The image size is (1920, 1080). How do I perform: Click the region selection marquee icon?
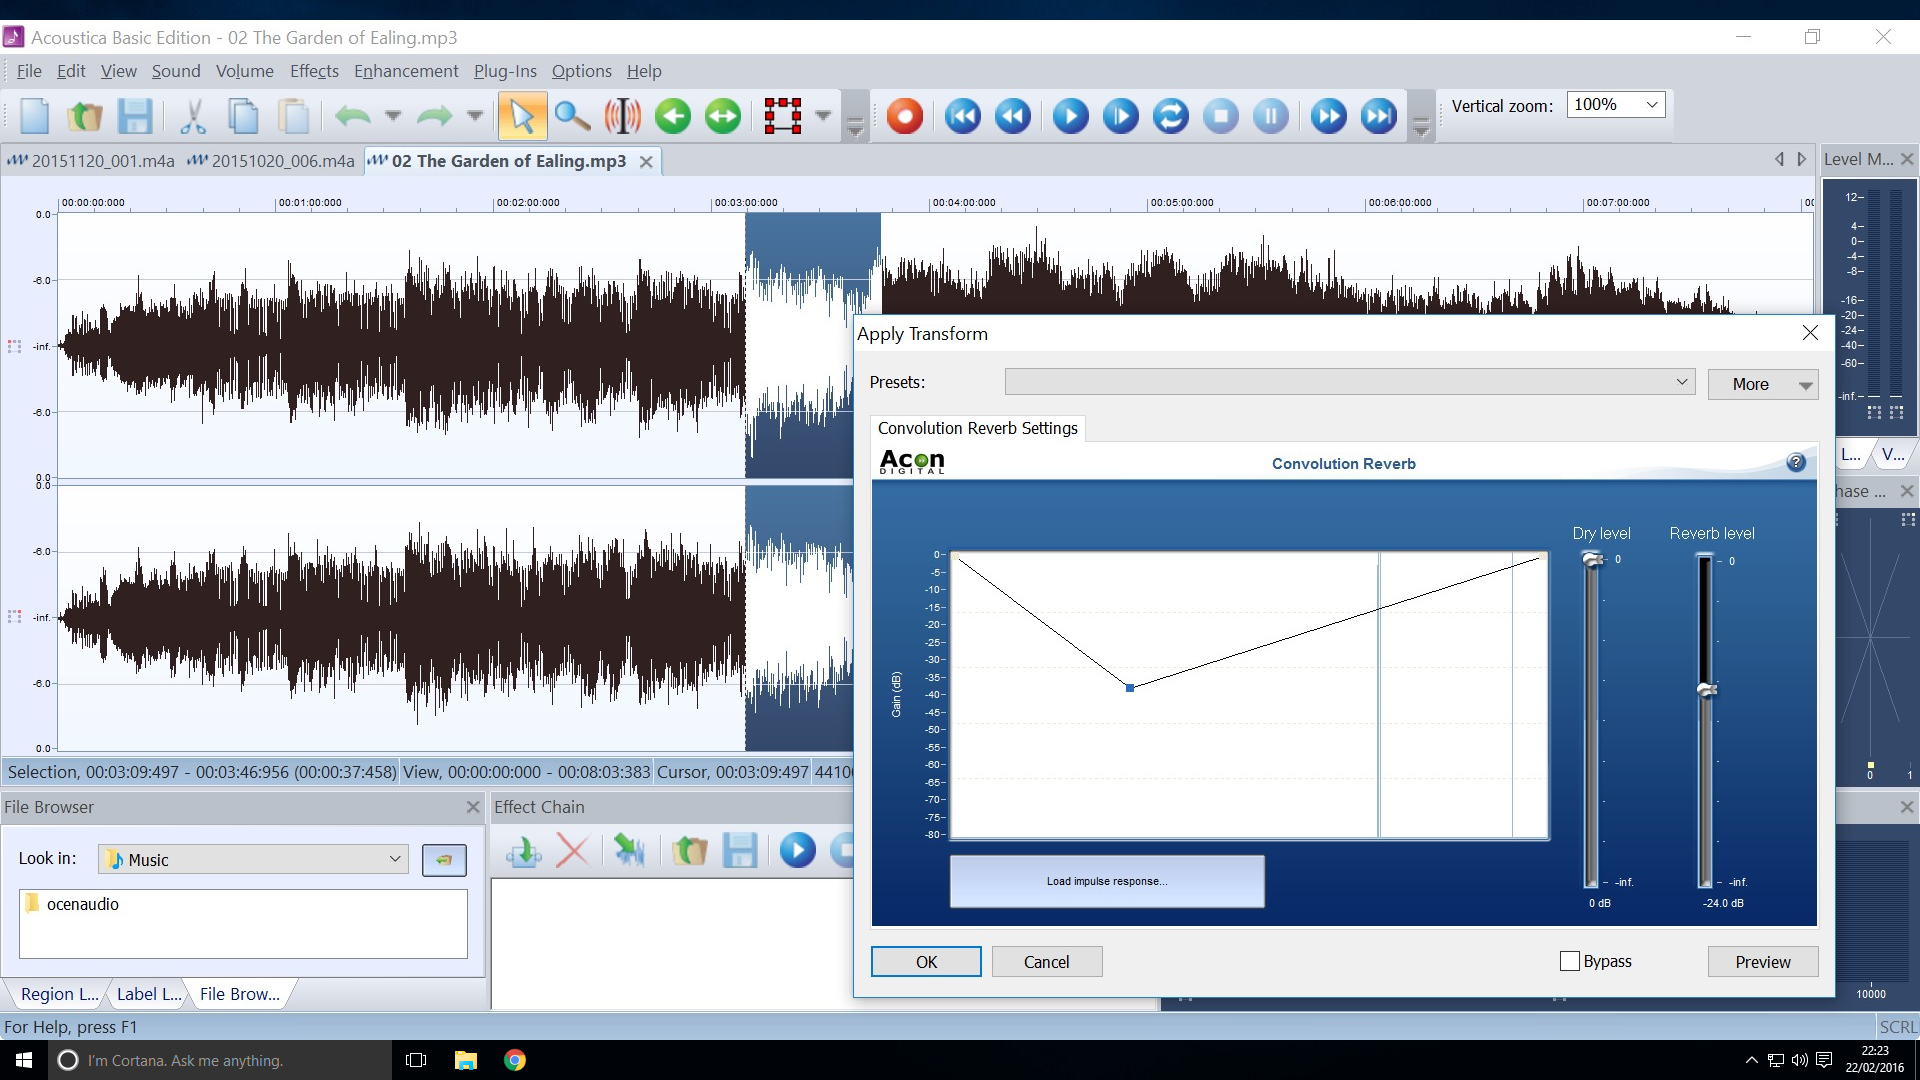[x=782, y=115]
